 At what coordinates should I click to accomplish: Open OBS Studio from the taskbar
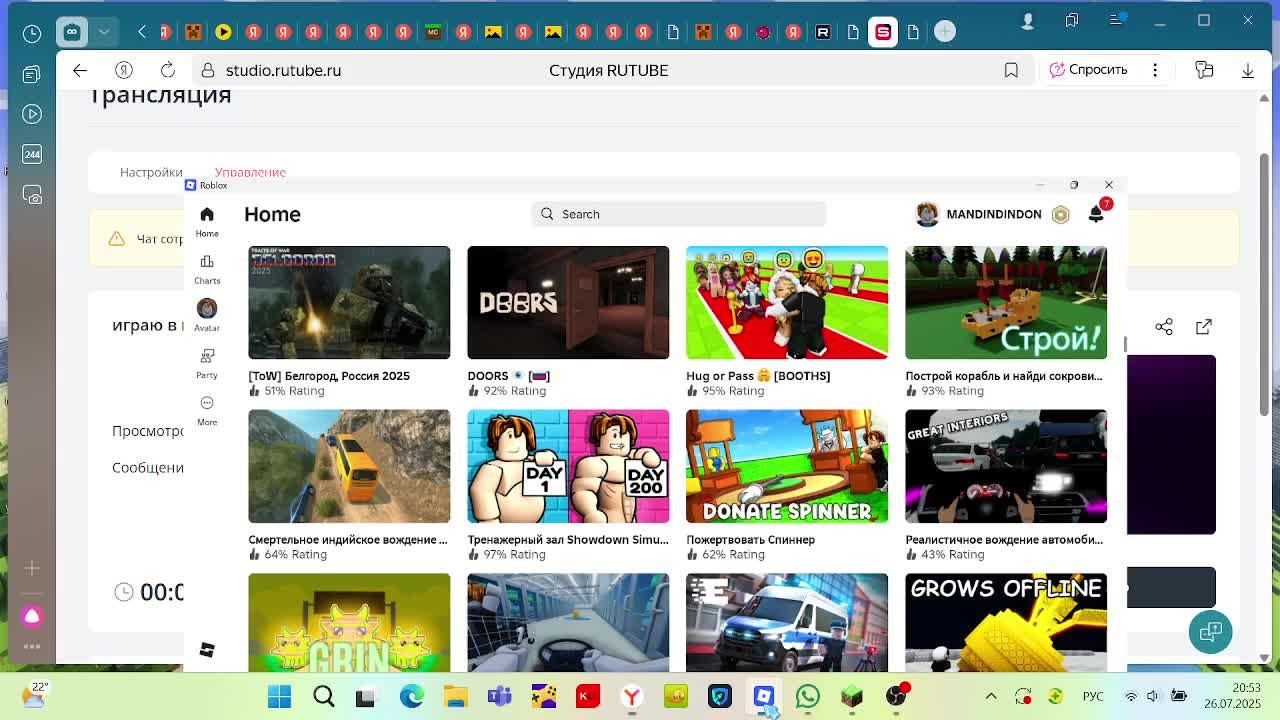tap(896, 696)
